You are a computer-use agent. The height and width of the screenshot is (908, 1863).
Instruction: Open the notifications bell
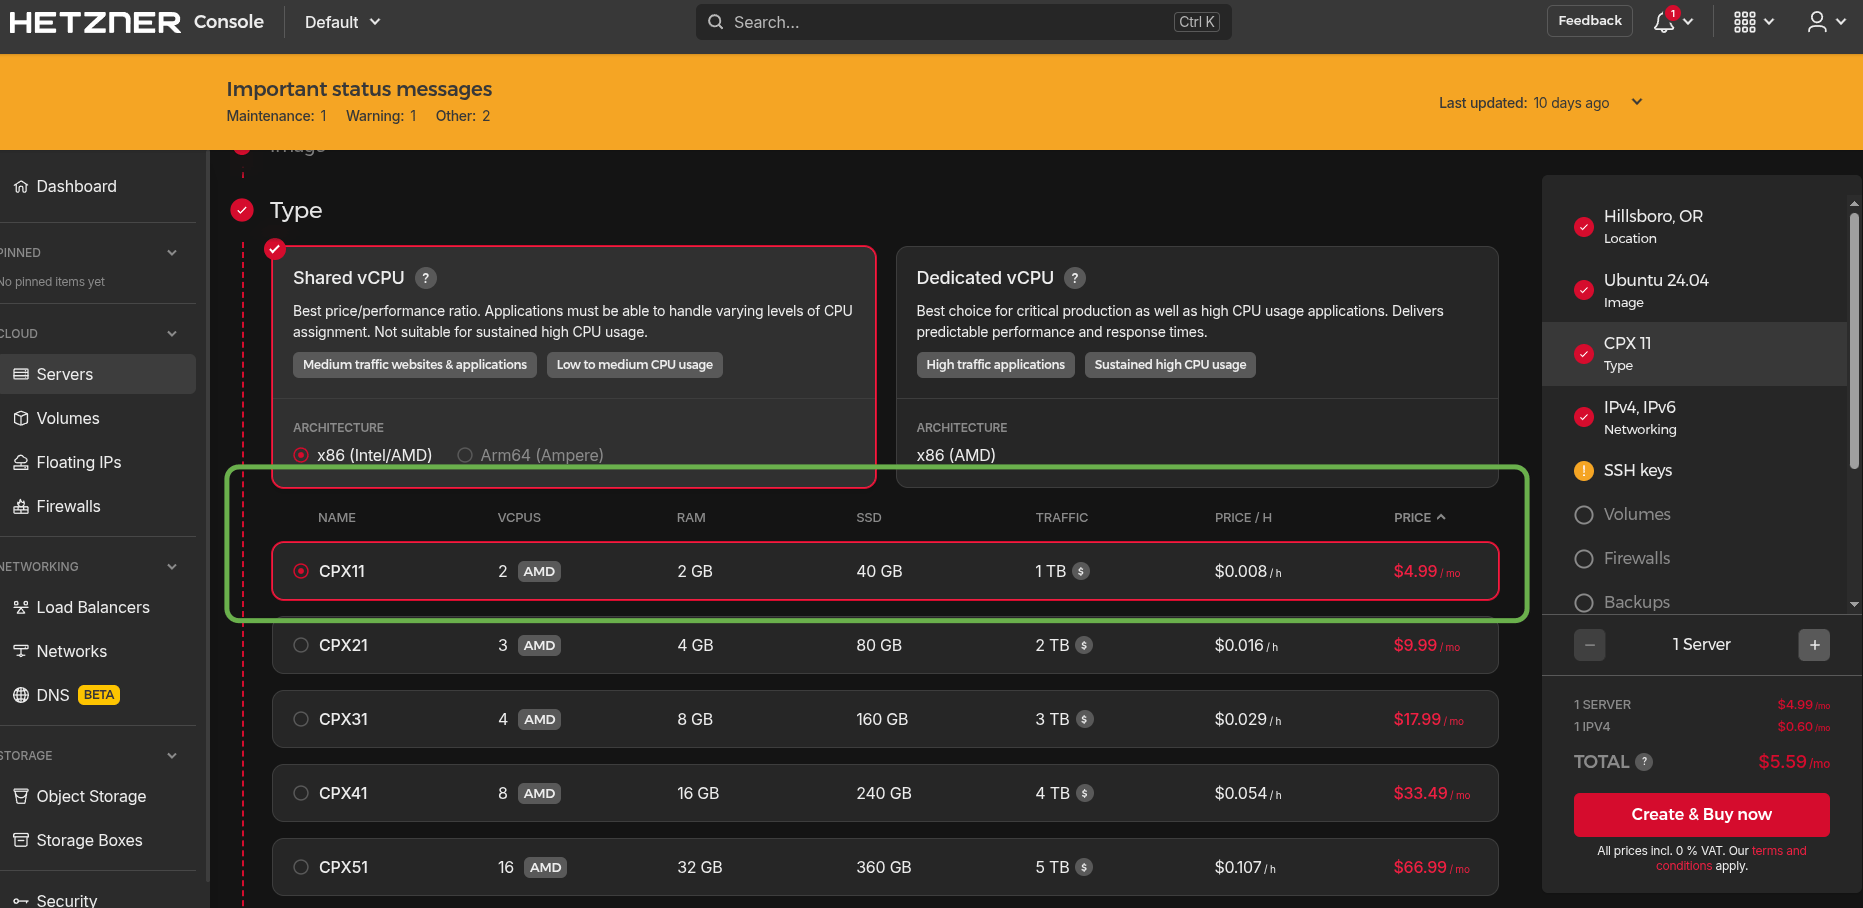click(1665, 22)
